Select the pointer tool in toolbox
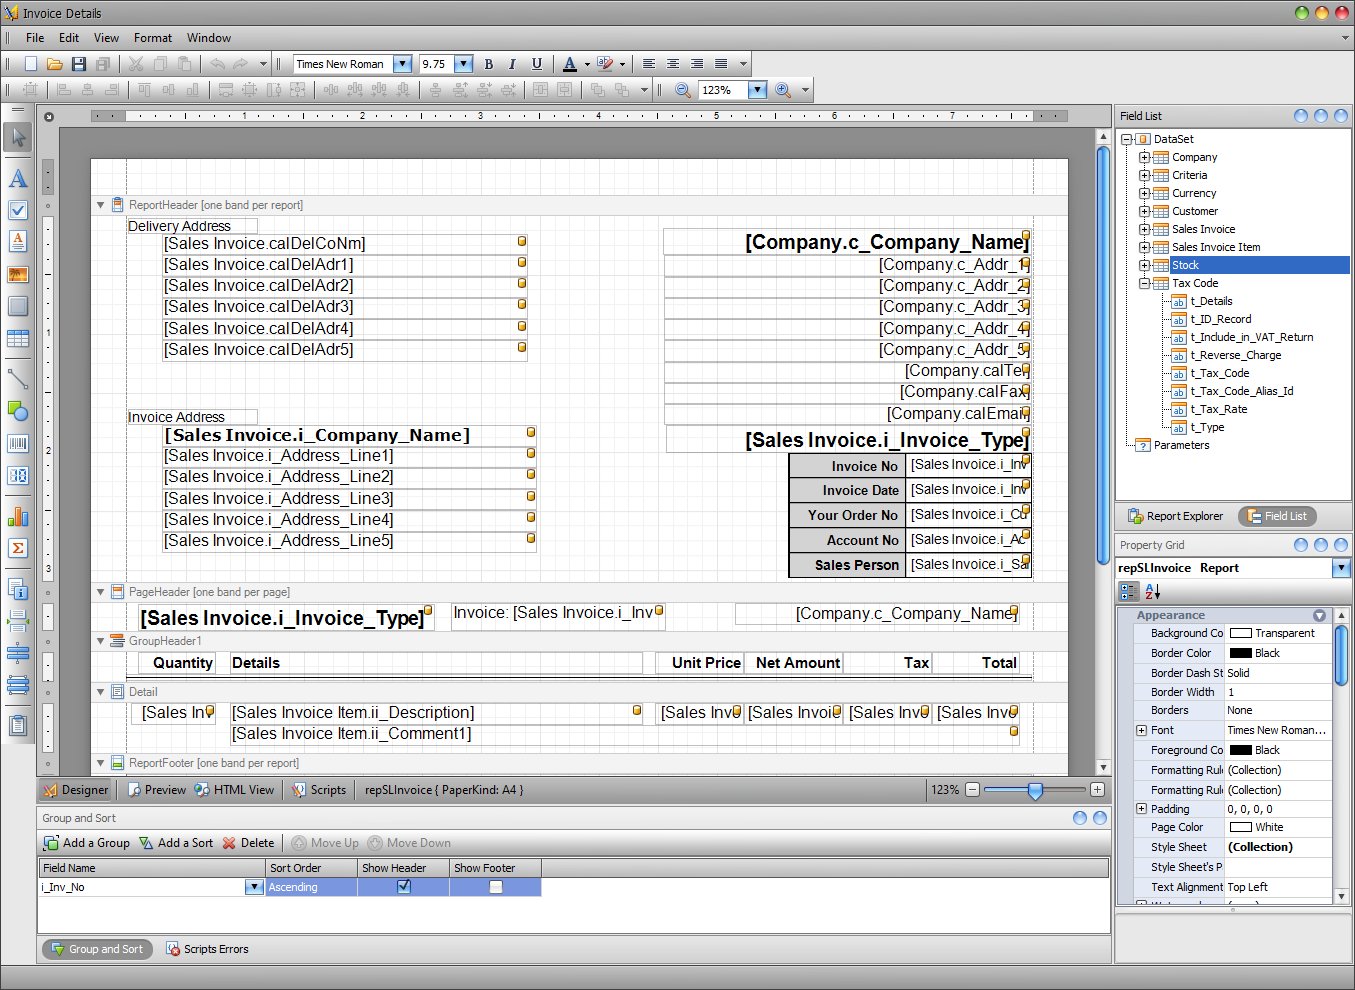The image size is (1355, 990). click(18, 137)
